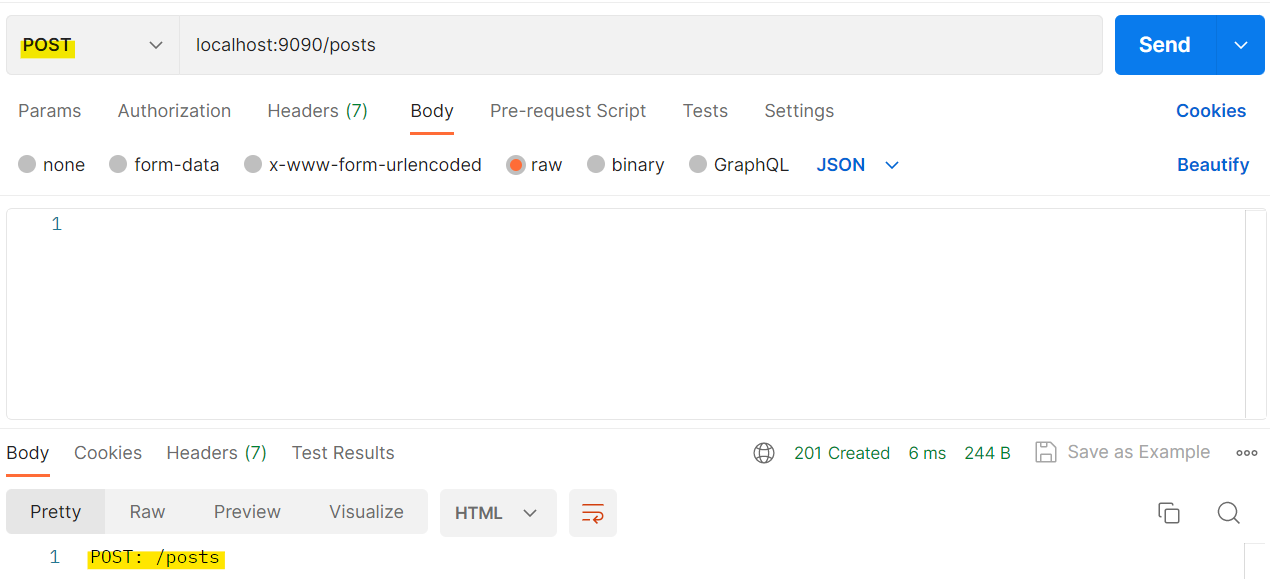Open the POST method dropdown

point(92,45)
